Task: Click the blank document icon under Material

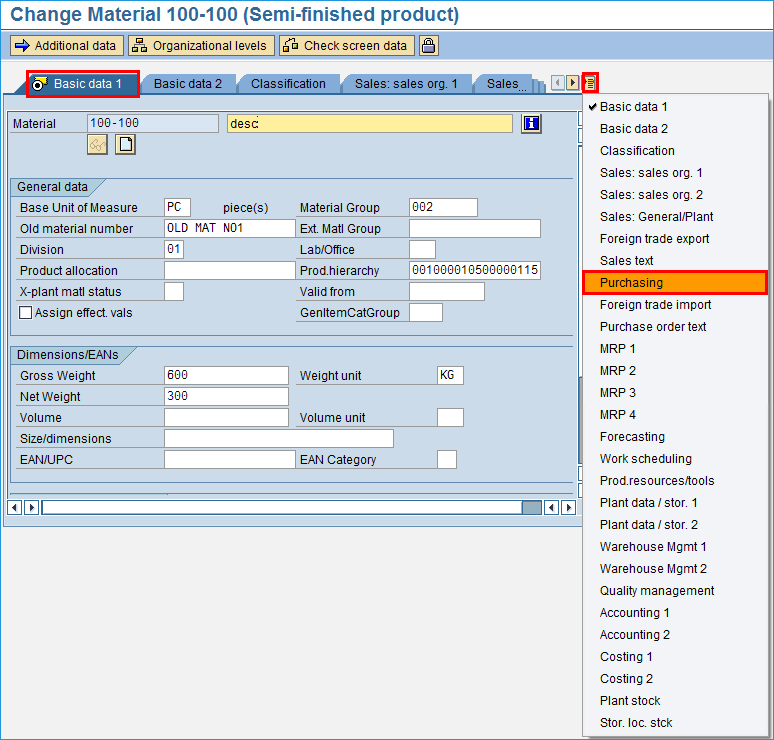Action: click(x=125, y=145)
